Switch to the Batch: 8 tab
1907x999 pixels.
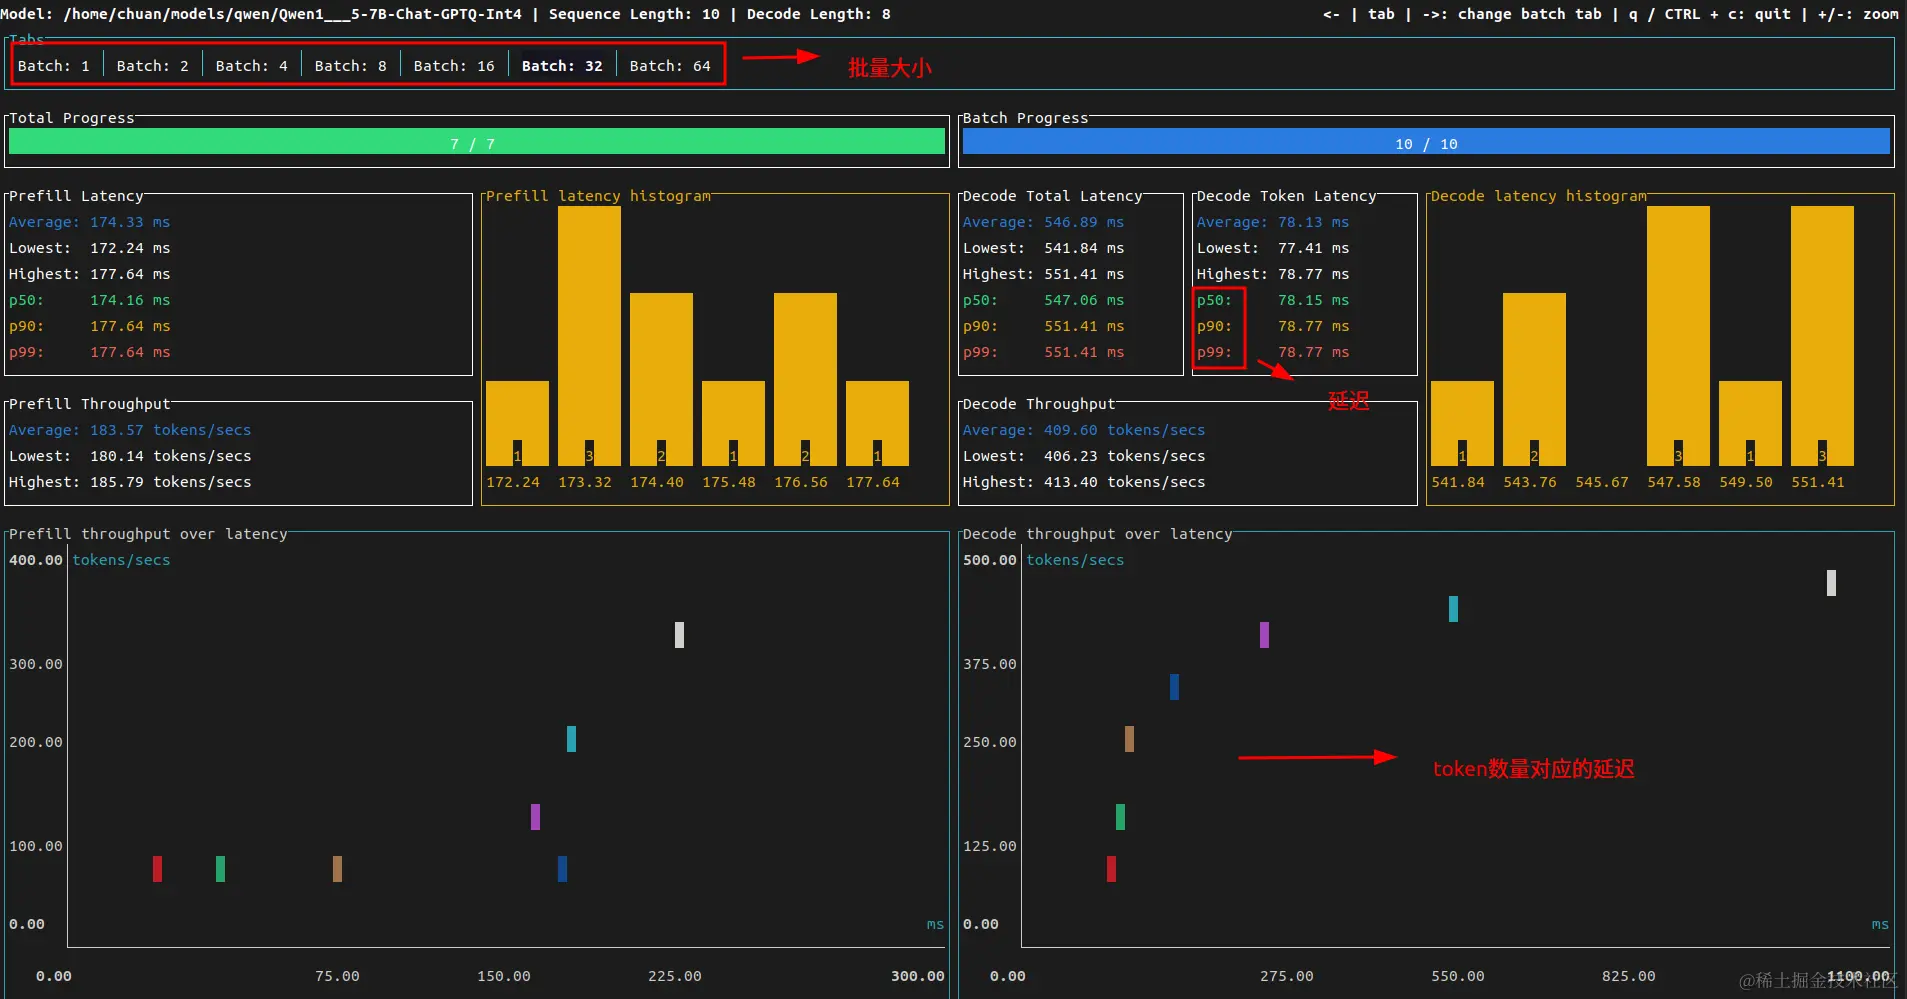(350, 66)
